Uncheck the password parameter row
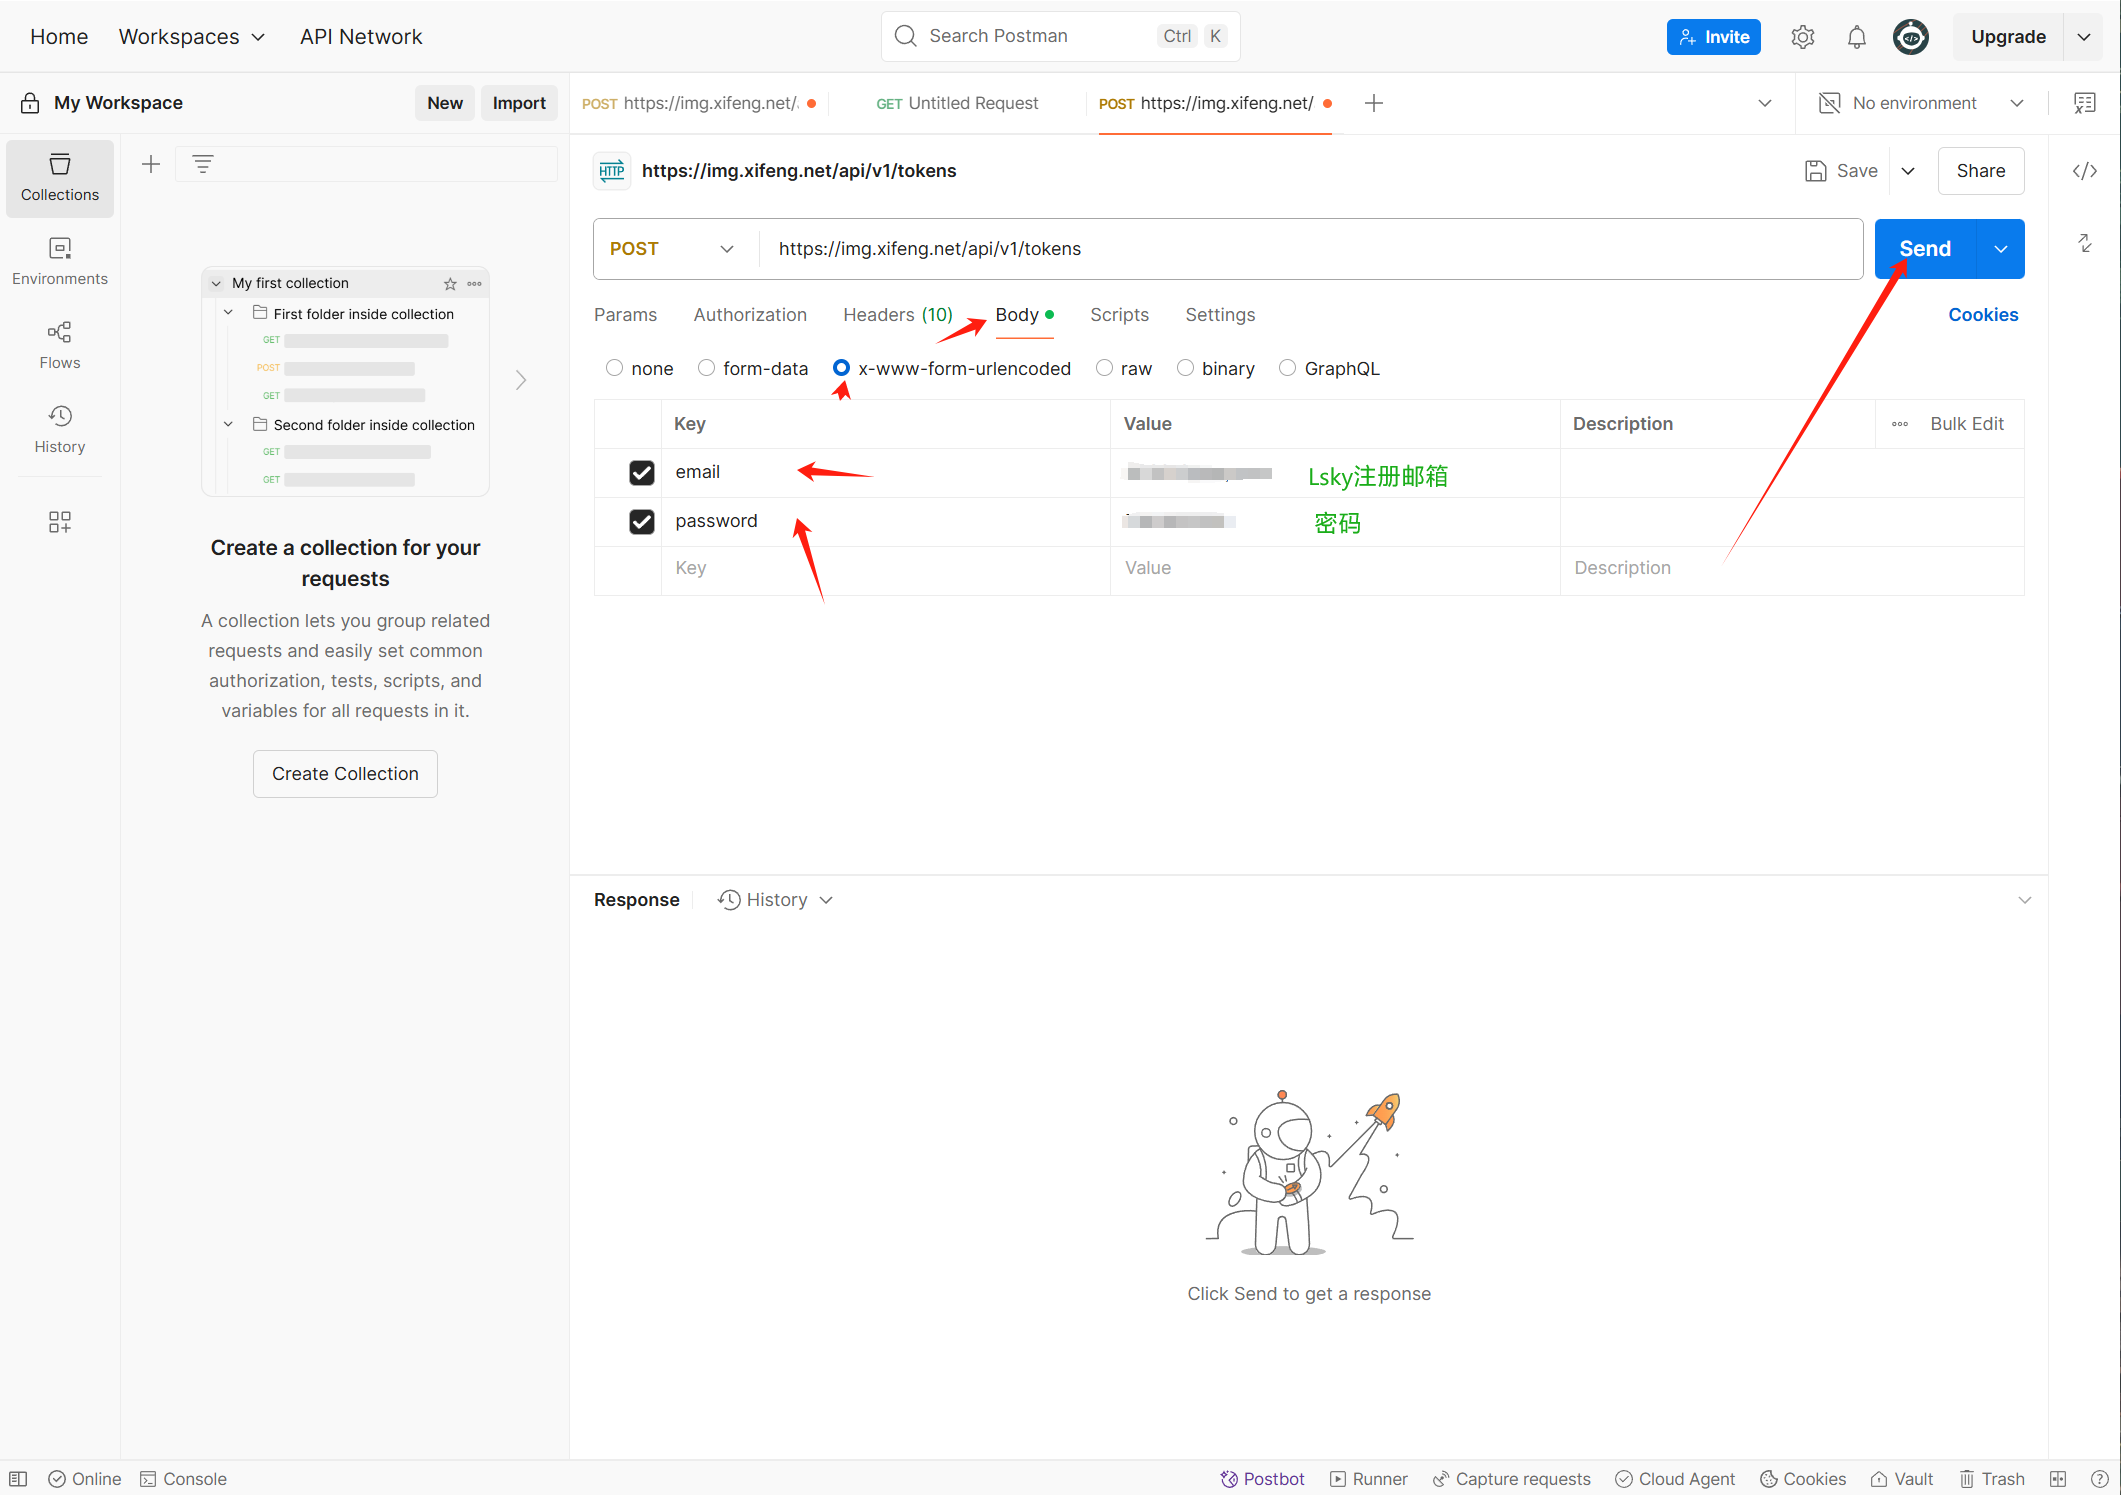 click(642, 521)
